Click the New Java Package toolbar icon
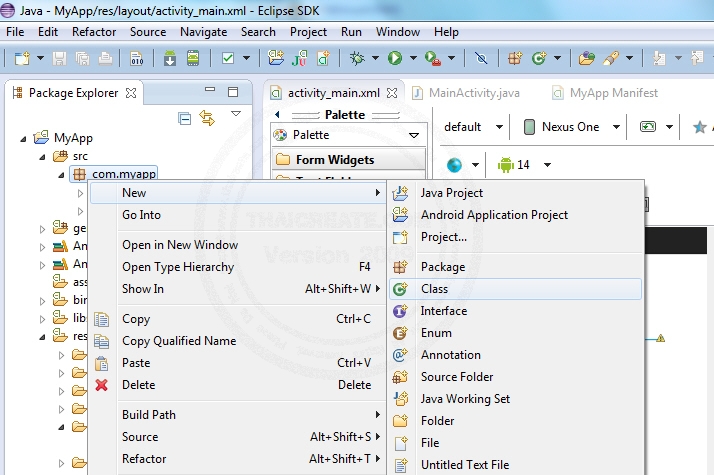The width and height of the screenshot is (714, 475). tap(515, 58)
